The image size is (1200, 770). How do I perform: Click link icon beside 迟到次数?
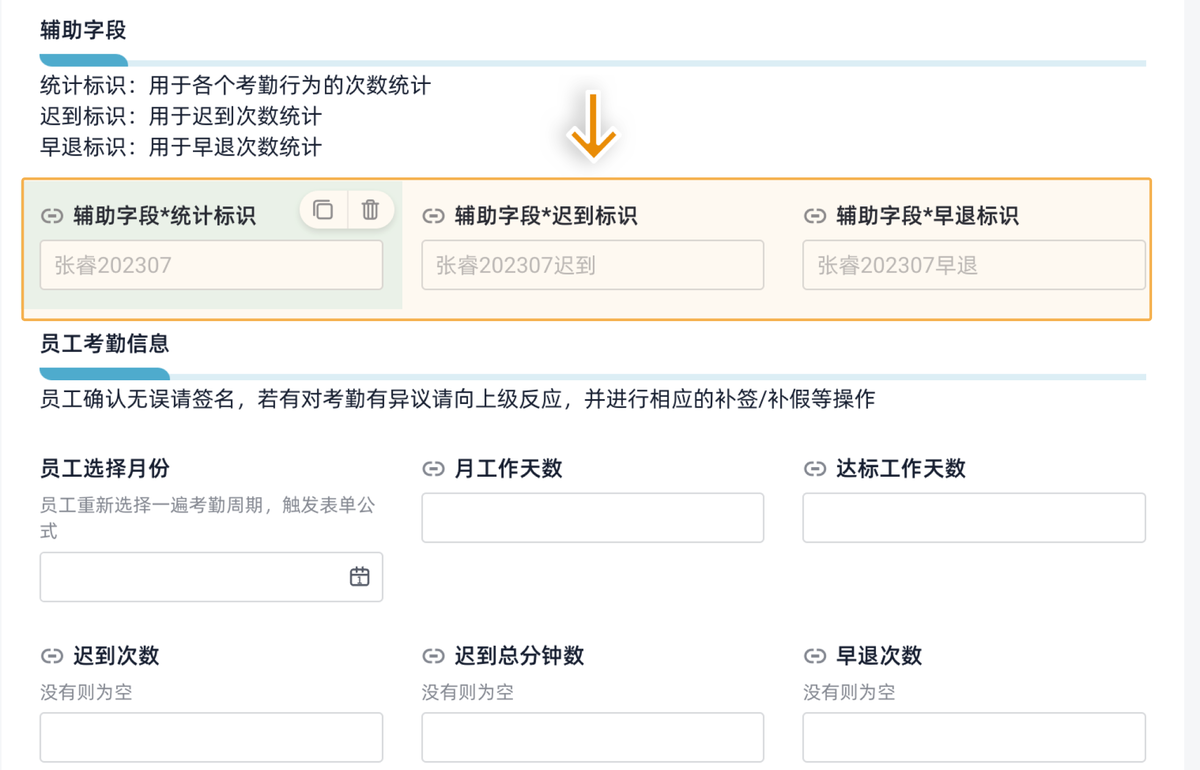[52, 656]
